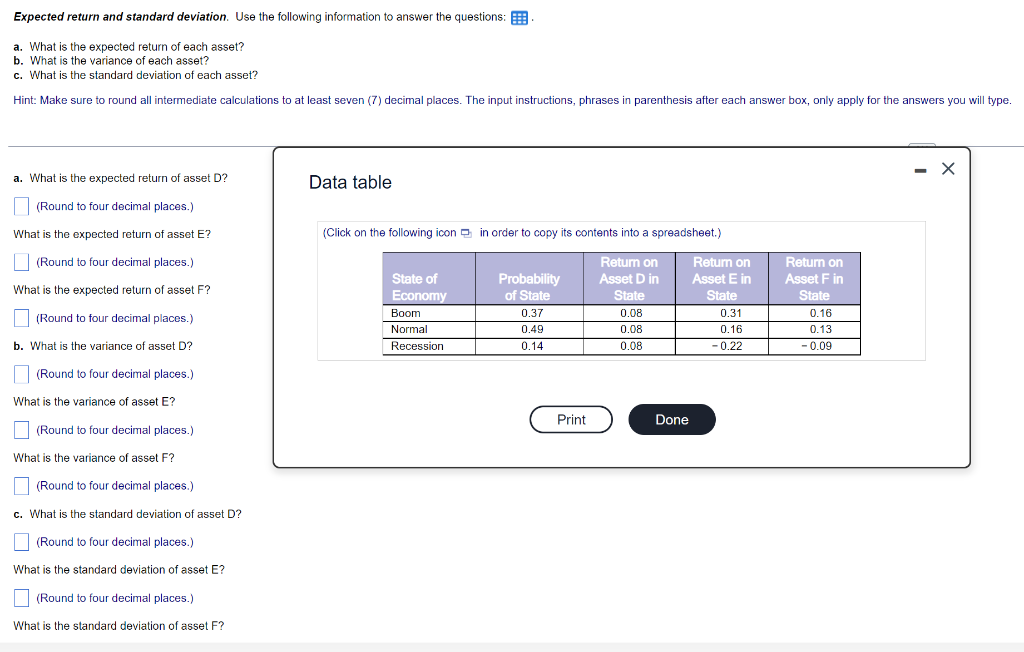Select the Recession row in the data table
Viewport: 1024px width, 652px height.
pos(428,346)
